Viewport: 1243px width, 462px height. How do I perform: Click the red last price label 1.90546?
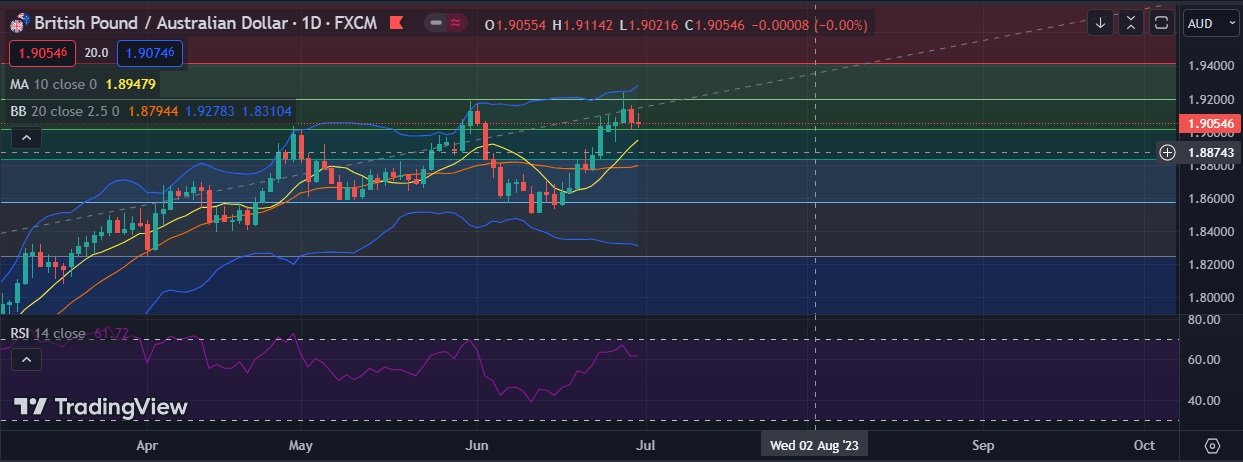click(x=1208, y=124)
